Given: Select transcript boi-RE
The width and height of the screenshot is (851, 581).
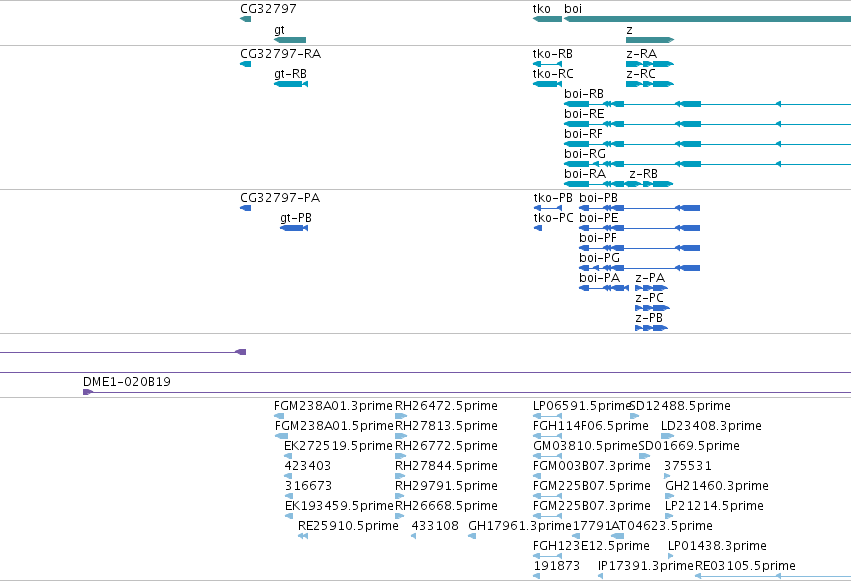Looking at the screenshot, I should (707, 124).
